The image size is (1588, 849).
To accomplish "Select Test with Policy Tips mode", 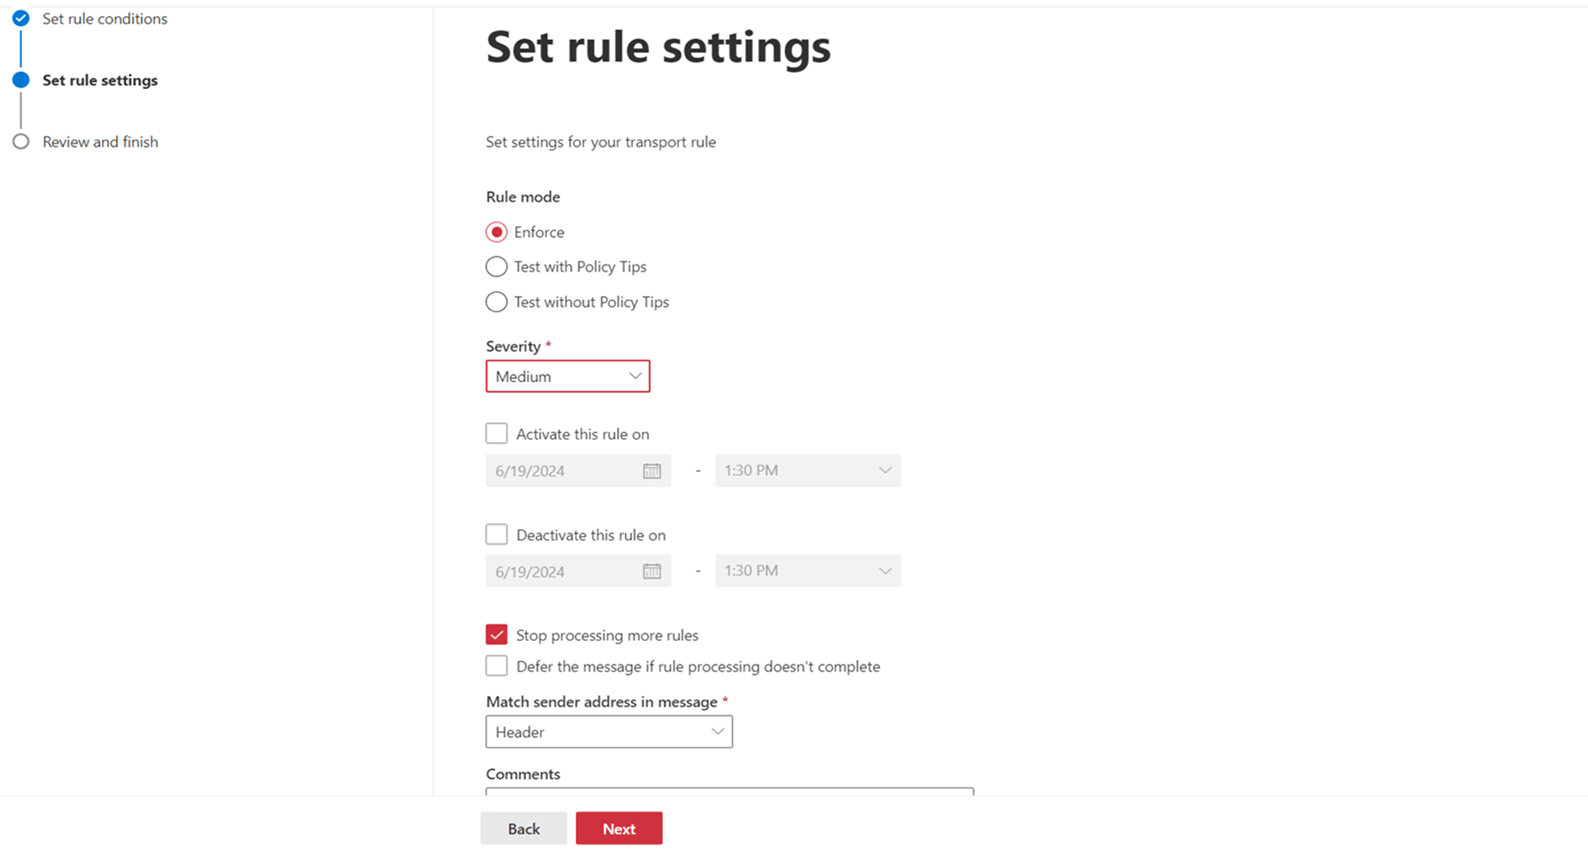I will point(496,266).
